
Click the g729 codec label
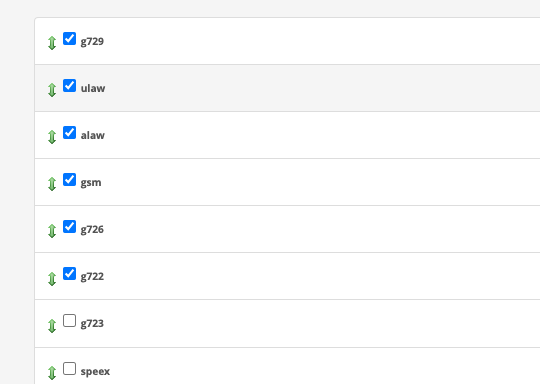tap(92, 42)
